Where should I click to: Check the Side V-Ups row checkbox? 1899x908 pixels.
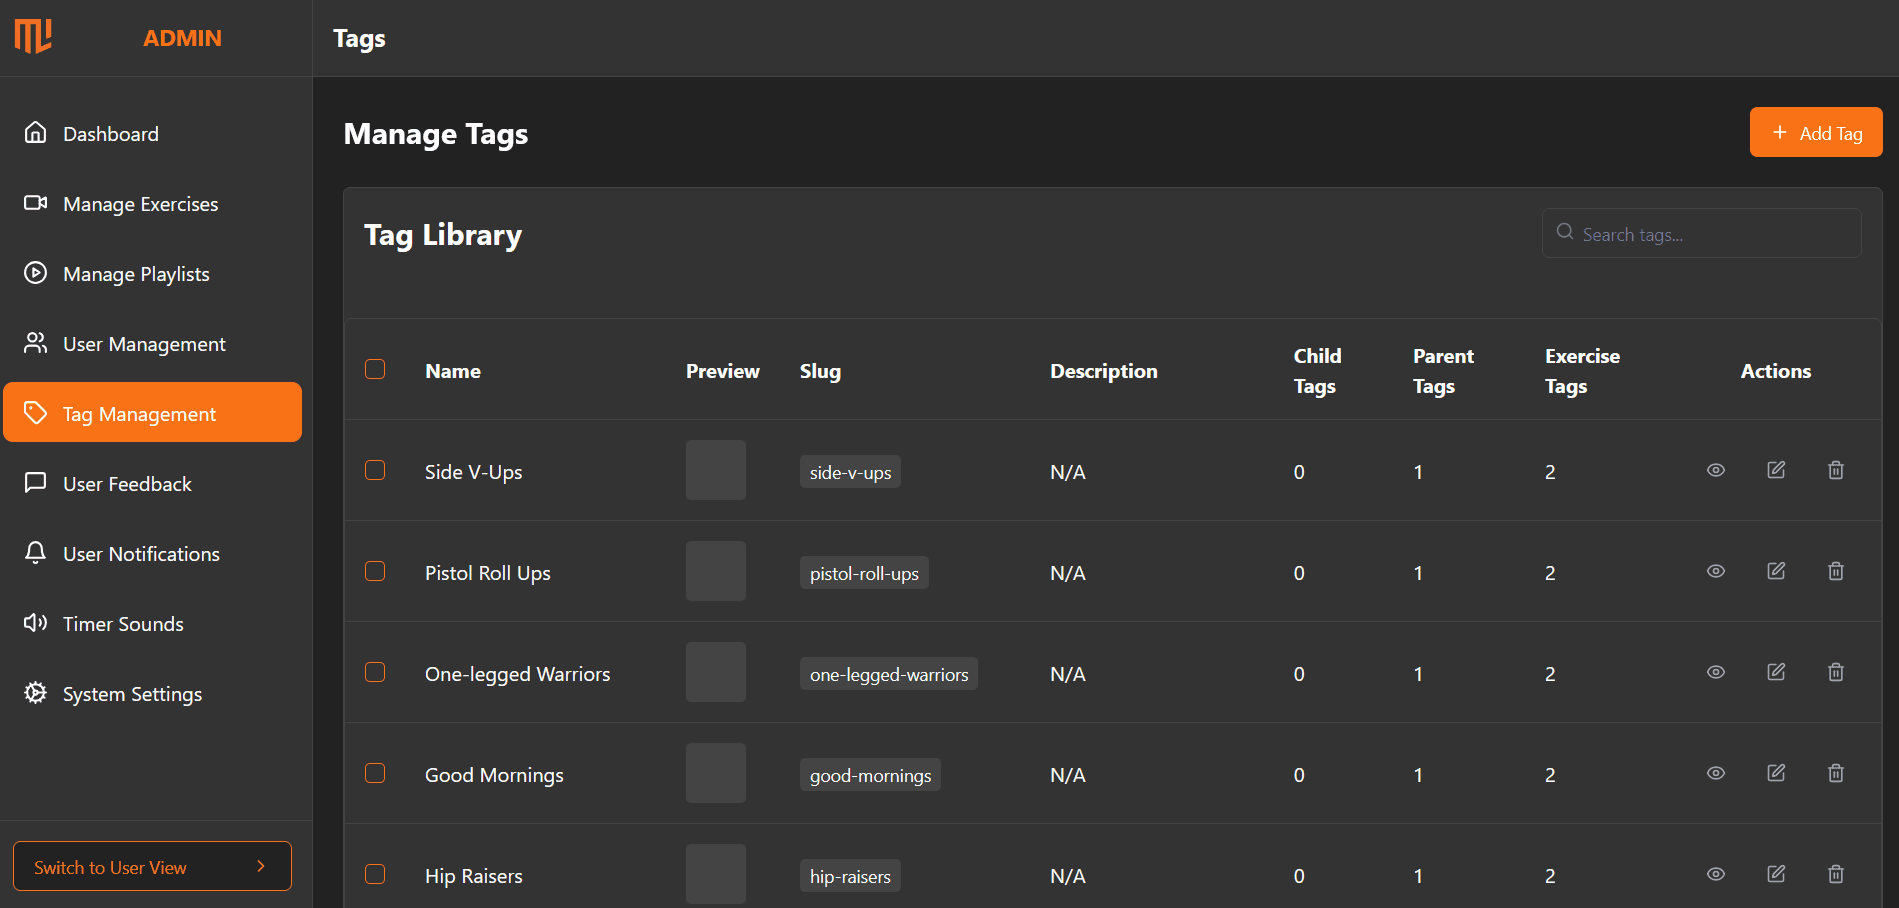click(x=375, y=470)
